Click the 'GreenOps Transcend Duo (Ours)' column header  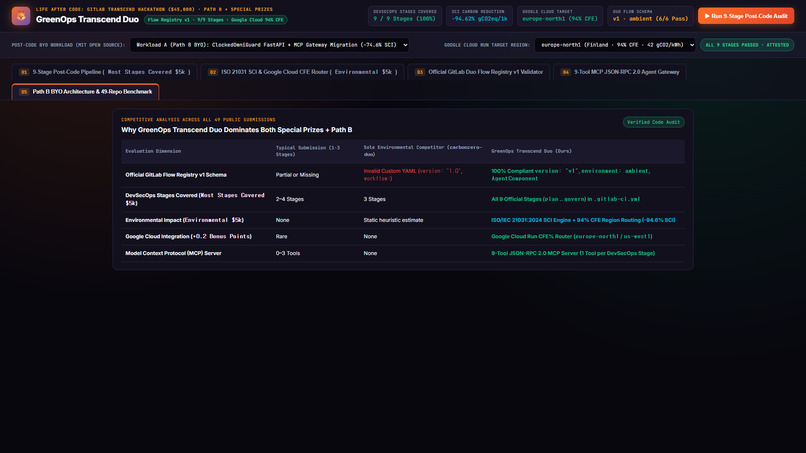531,151
